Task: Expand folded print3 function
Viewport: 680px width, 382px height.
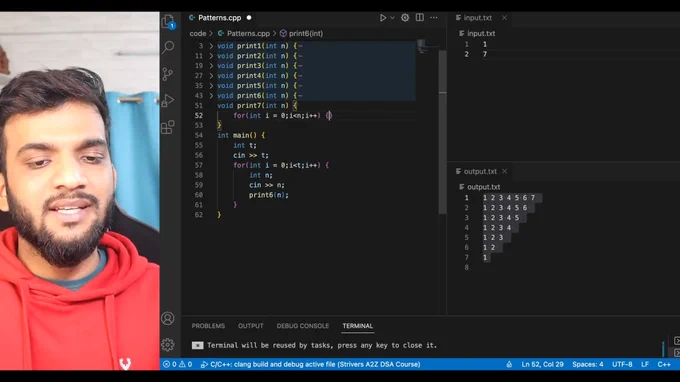Action: pos(211,66)
